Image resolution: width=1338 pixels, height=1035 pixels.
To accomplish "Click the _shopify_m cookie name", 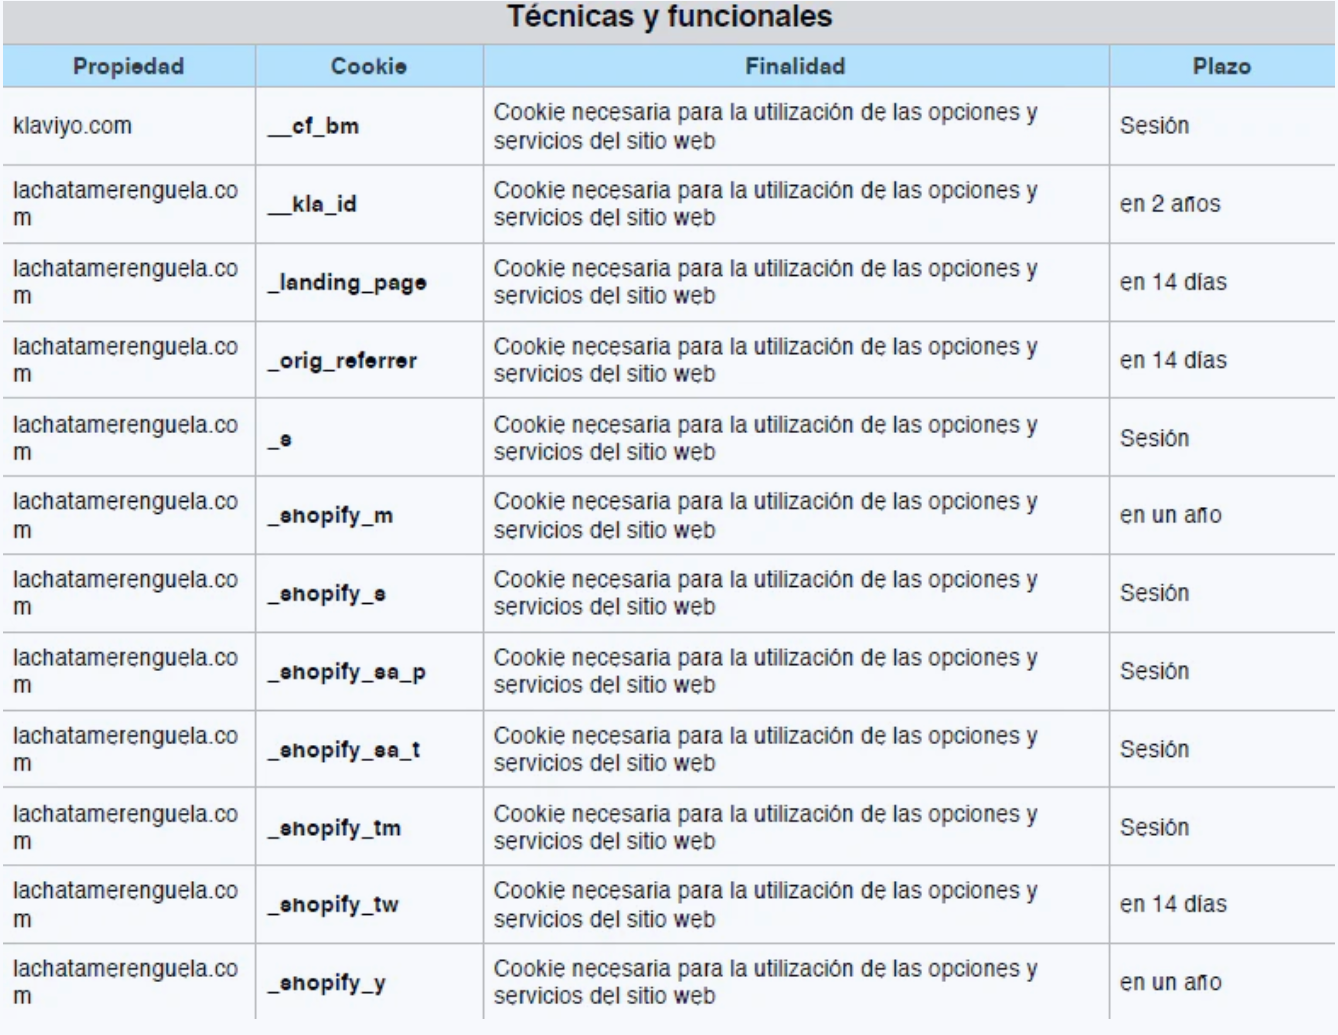I will point(330,516).
